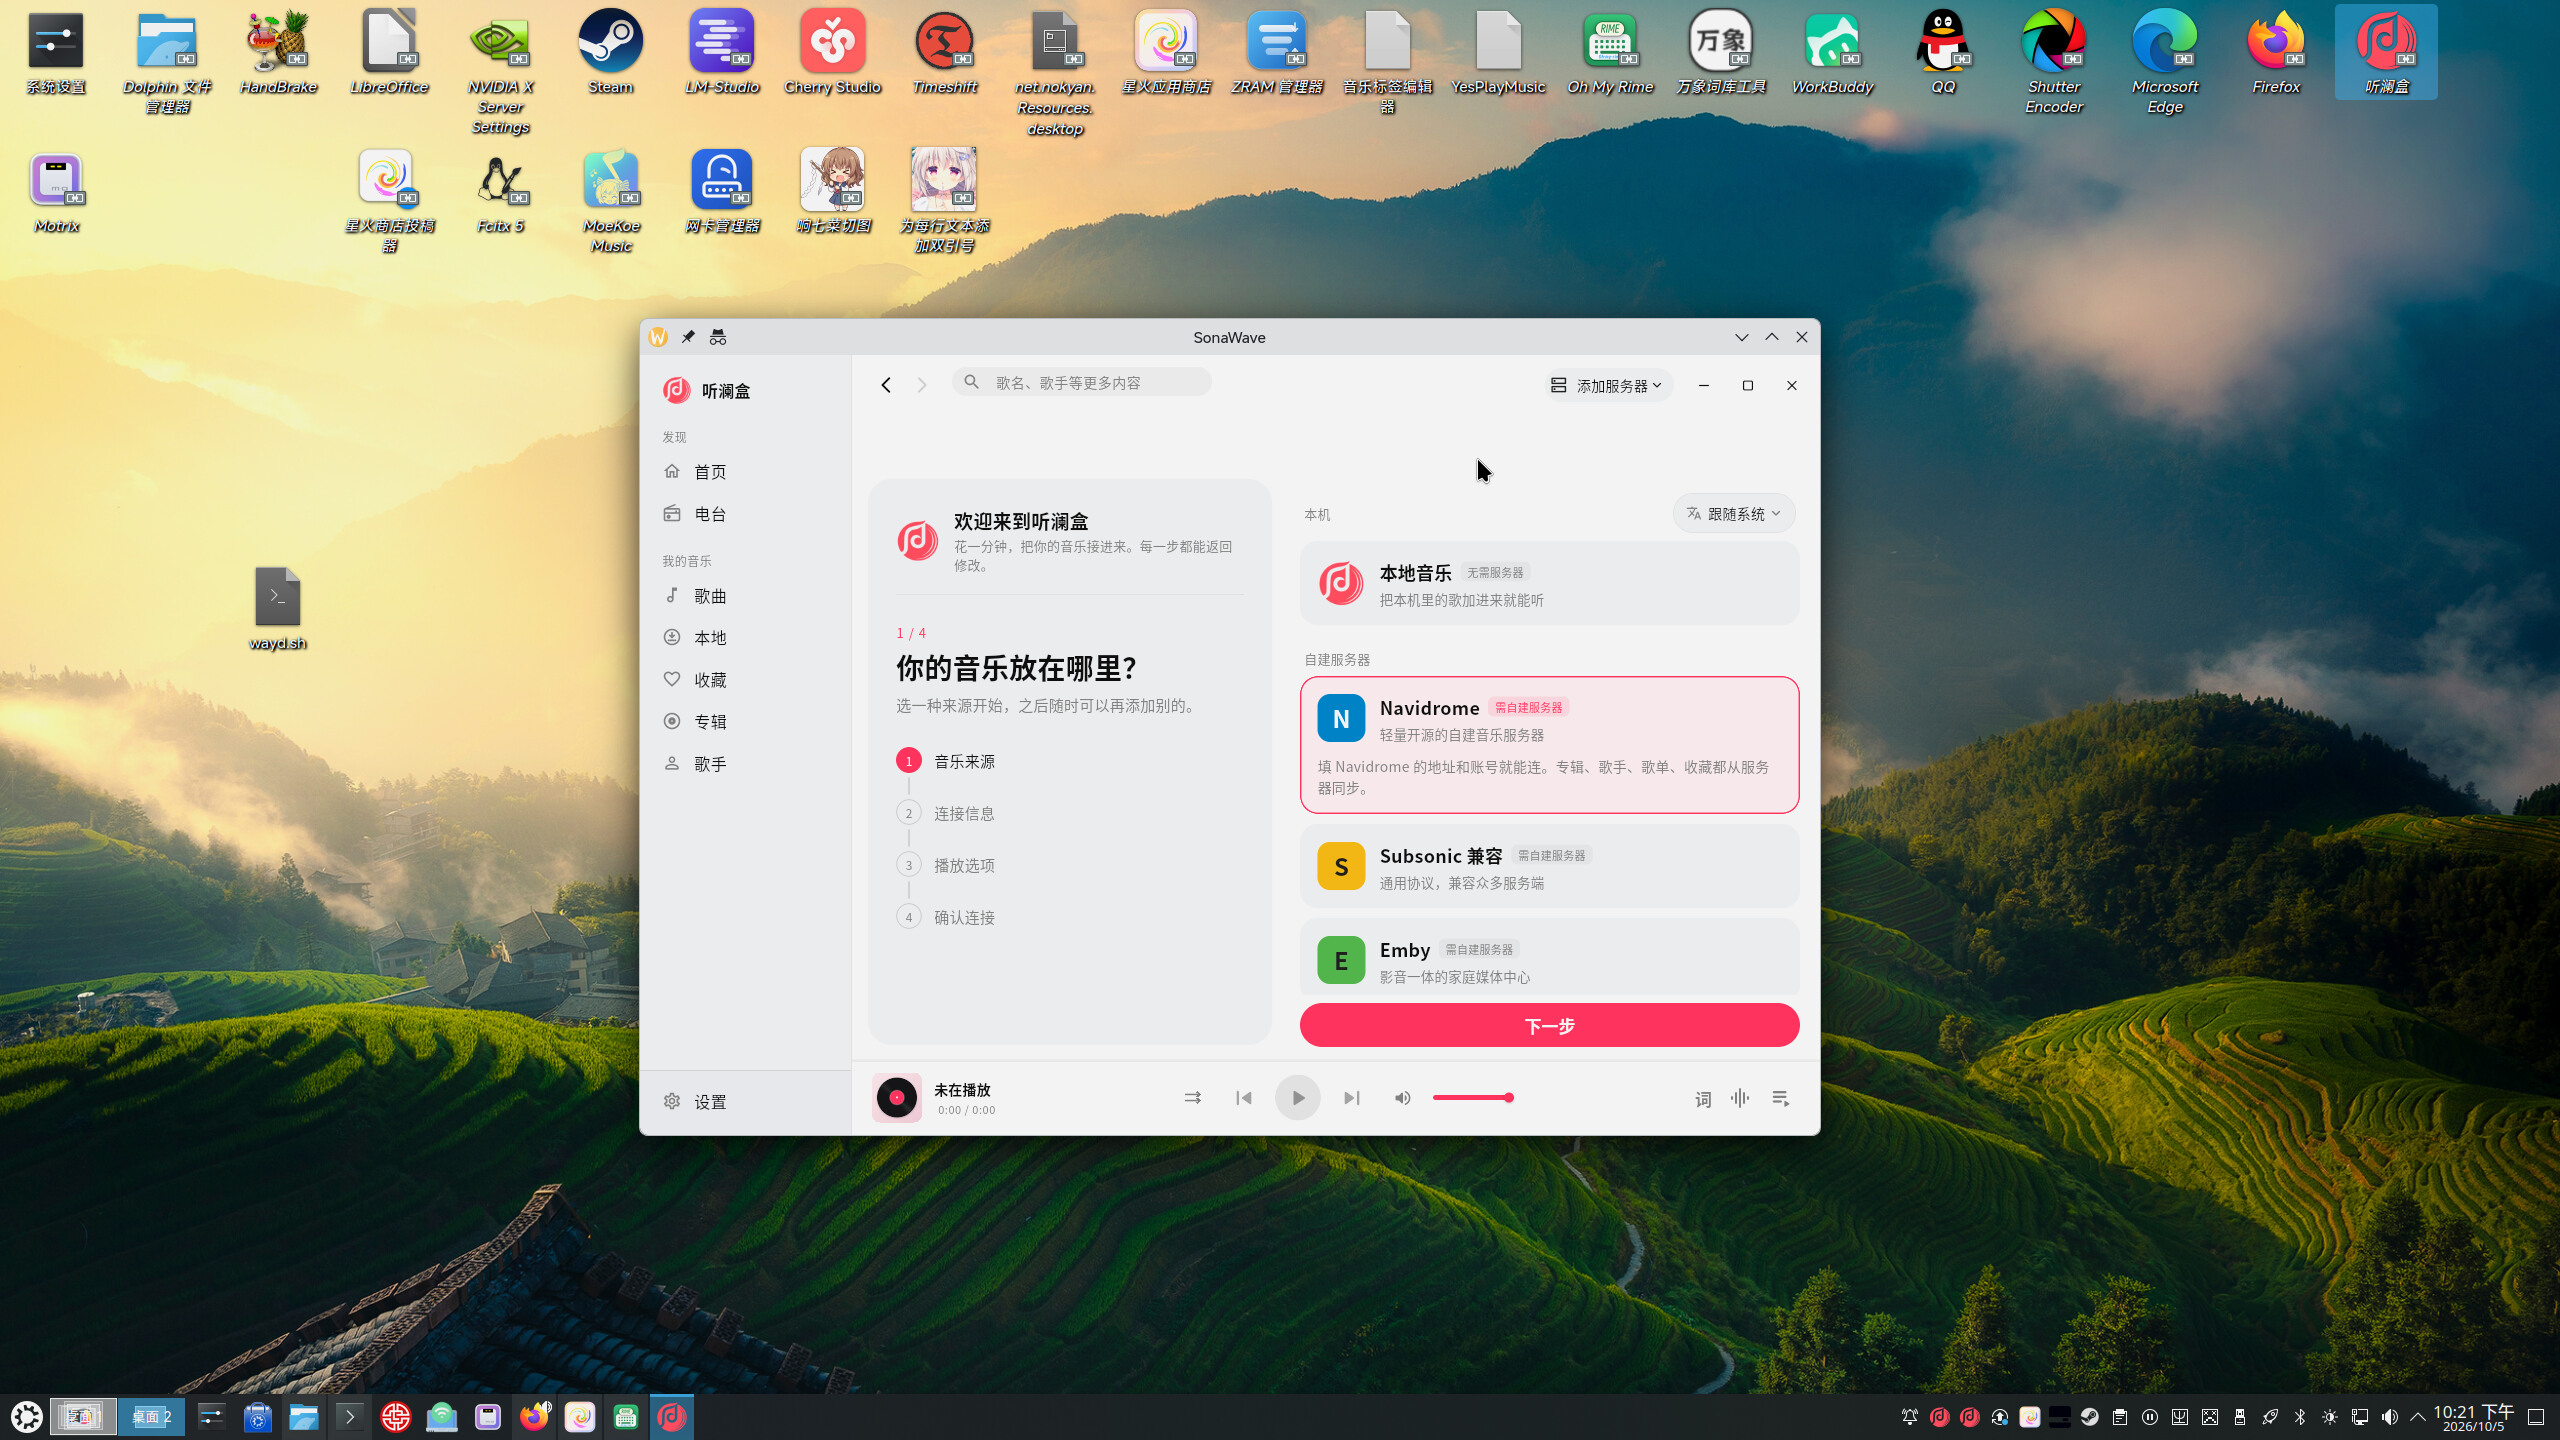Open the application launcher in the taskbar
The image size is (2560, 1440).
pos(26,1417)
